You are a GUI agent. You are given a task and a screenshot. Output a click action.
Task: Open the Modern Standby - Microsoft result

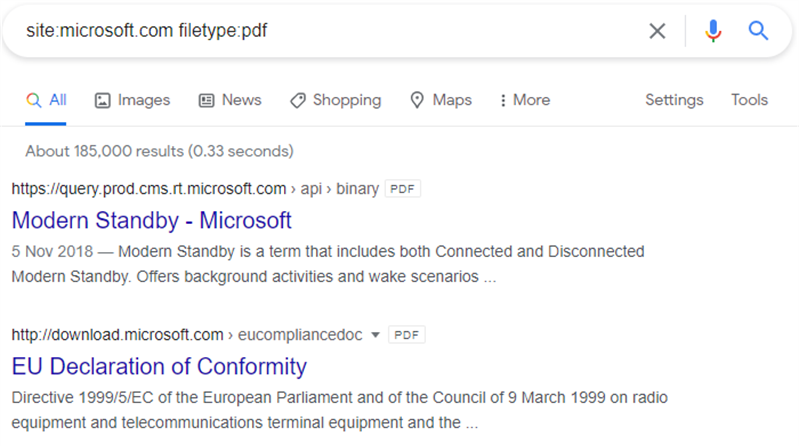[x=151, y=221]
